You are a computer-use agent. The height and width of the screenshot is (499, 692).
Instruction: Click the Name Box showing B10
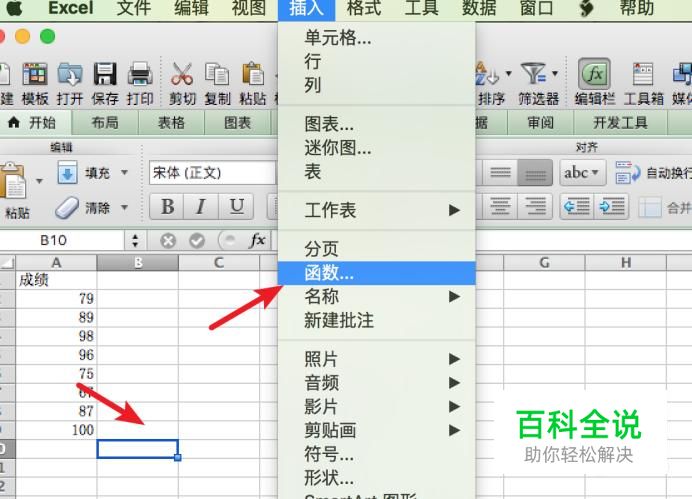[x=62, y=240]
